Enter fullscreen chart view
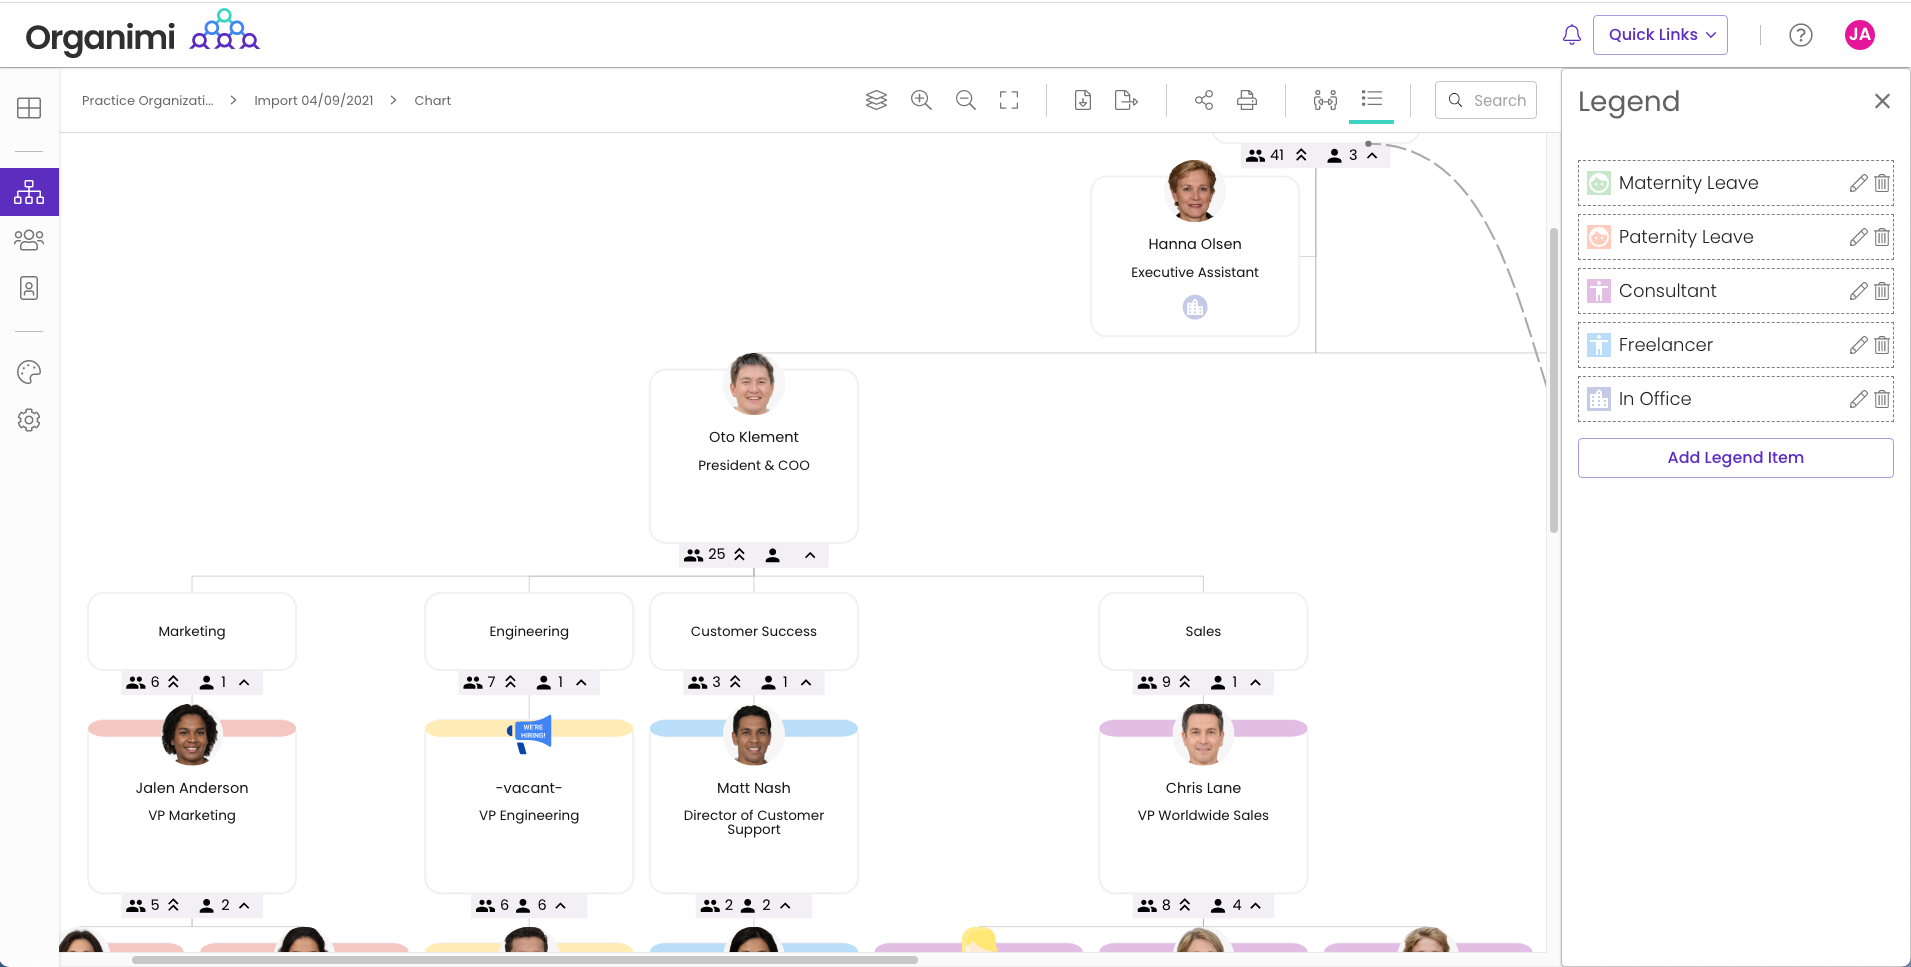 1008,100
